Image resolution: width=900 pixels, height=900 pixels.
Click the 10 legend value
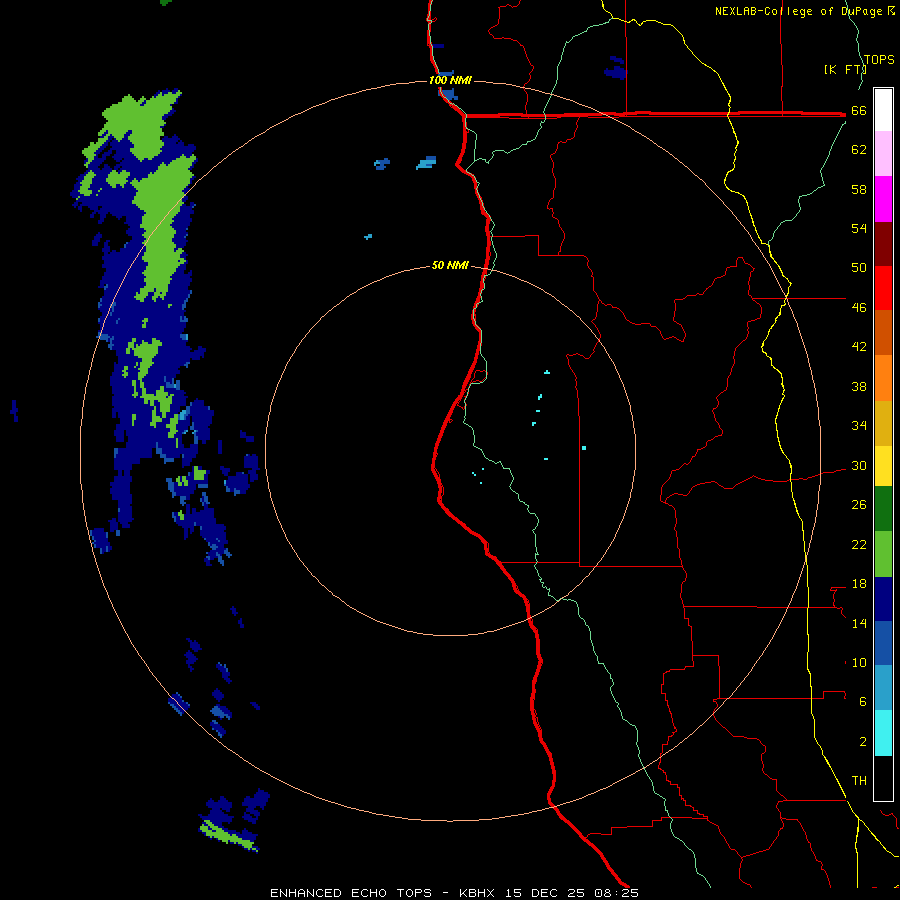click(x=859, y=663)
